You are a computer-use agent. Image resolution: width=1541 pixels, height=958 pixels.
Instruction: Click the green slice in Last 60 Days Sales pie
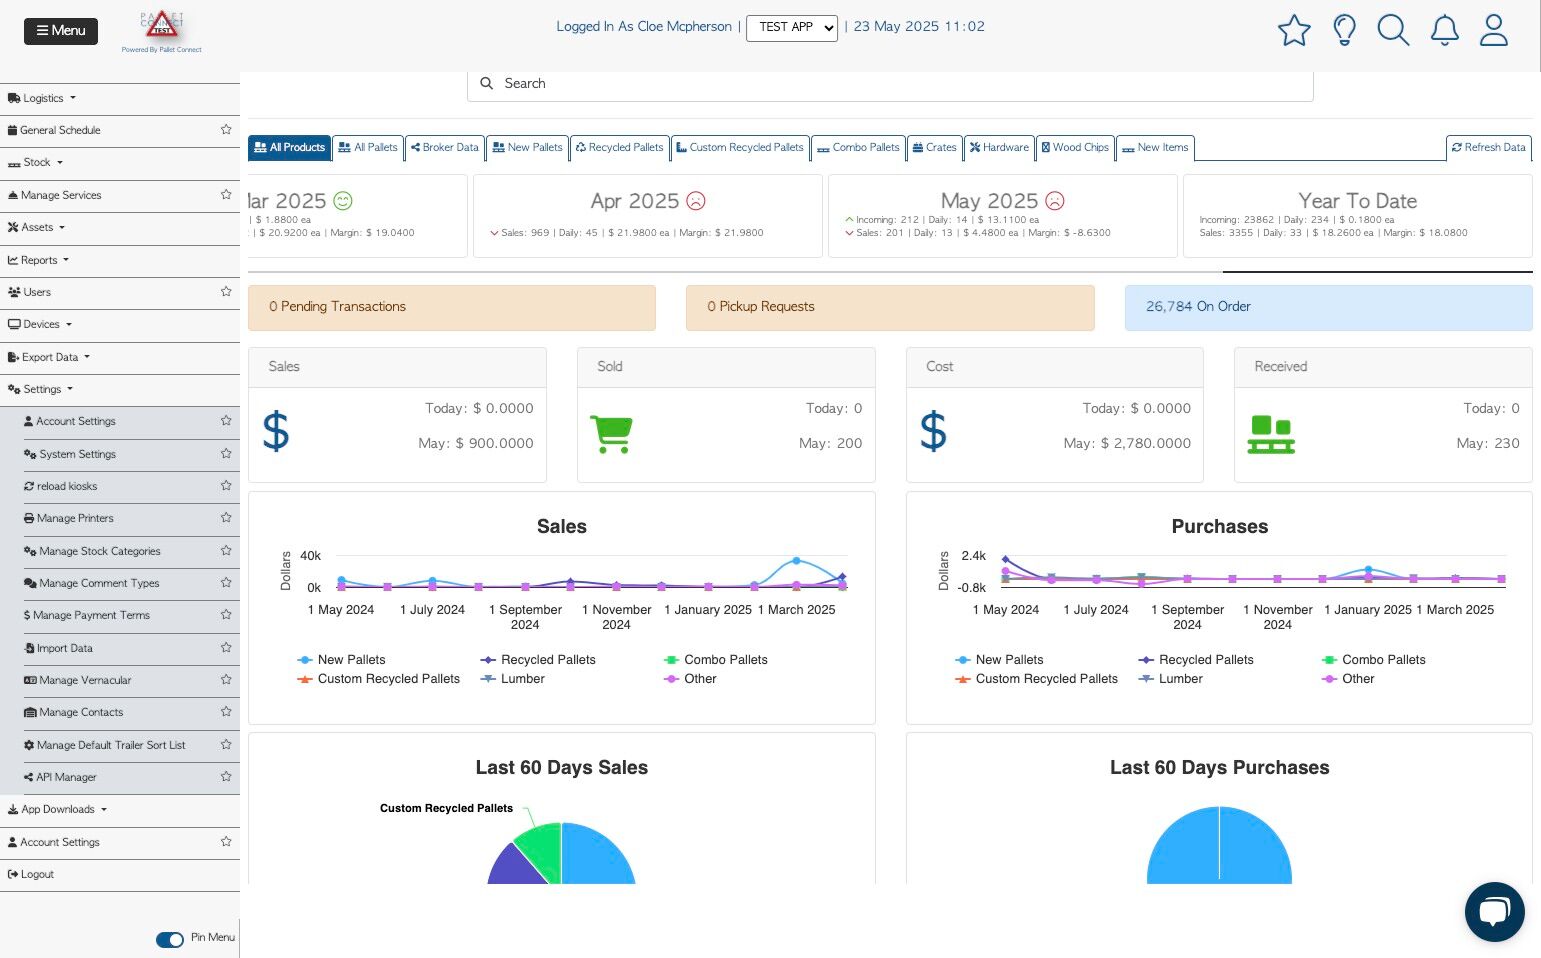pyautogui.click(x=540, y=848)
